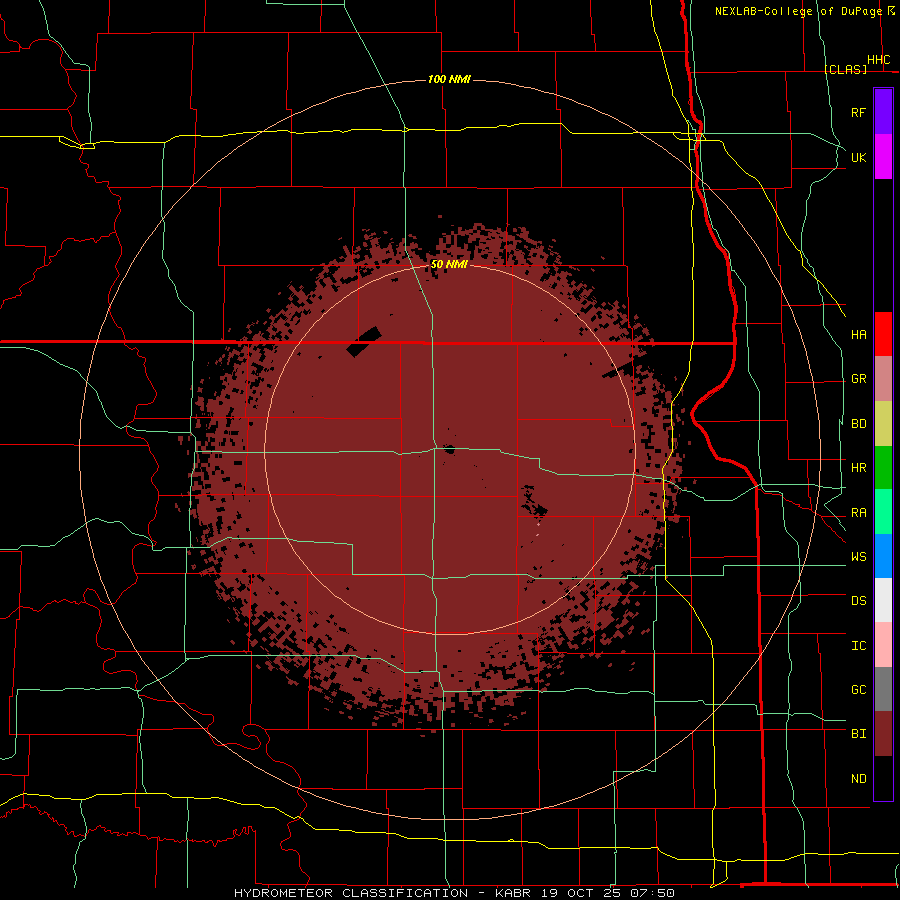Click the WS legend label

pos(858,556)
